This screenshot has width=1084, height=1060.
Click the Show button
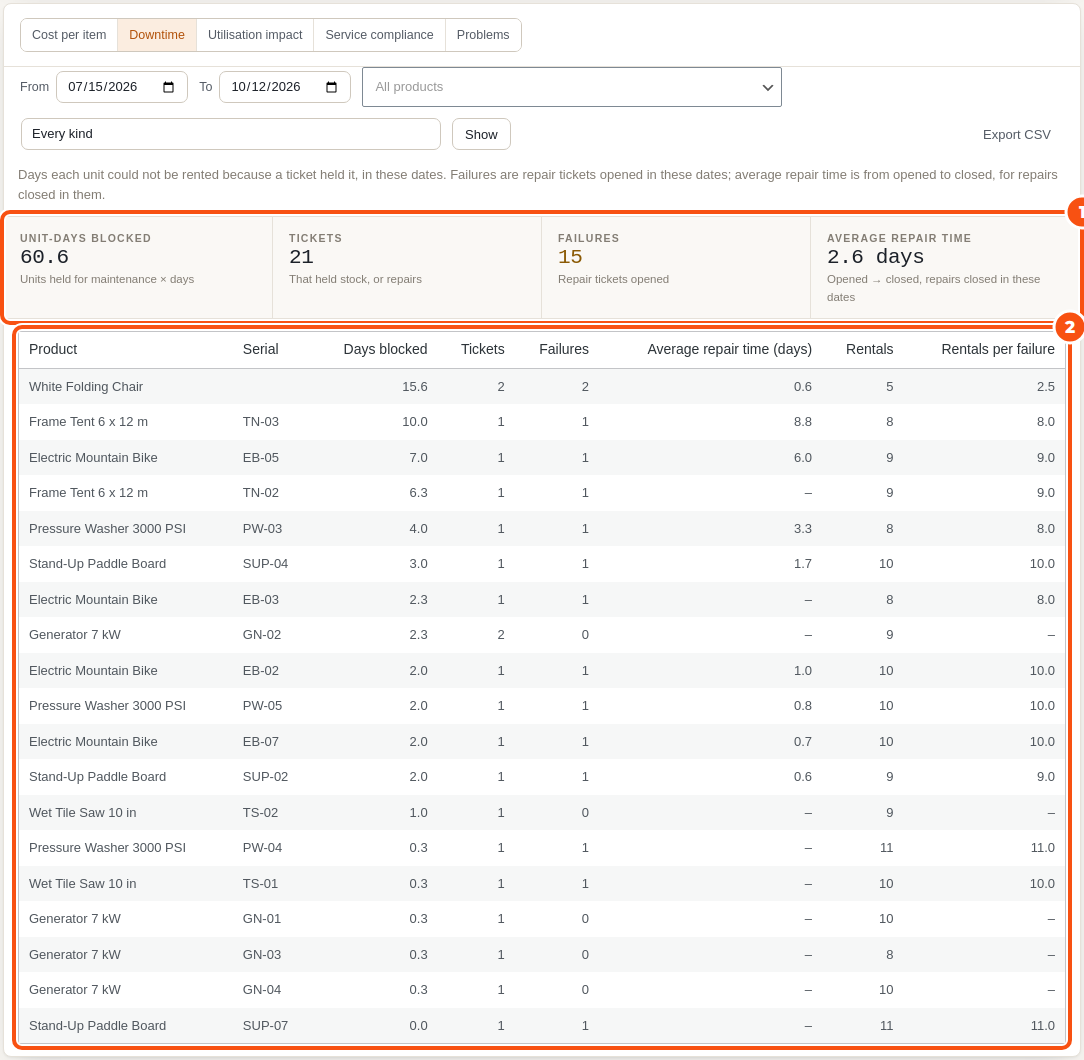click(481, 134)
